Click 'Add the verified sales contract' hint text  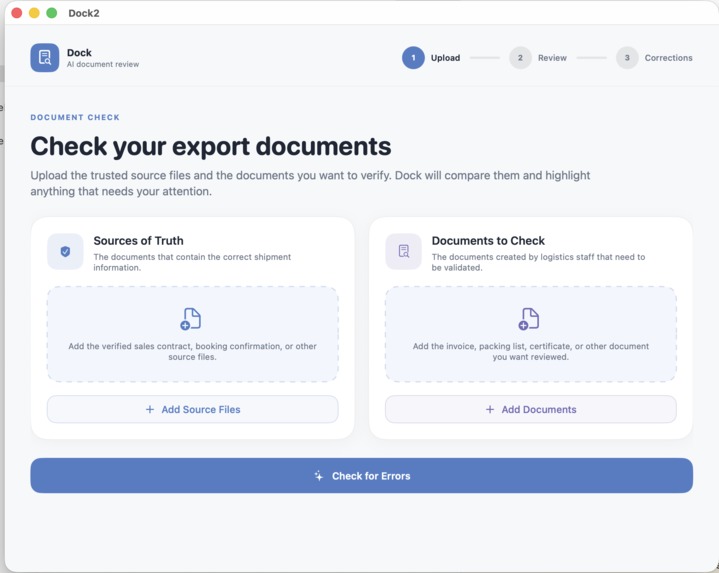coord(193,351)
